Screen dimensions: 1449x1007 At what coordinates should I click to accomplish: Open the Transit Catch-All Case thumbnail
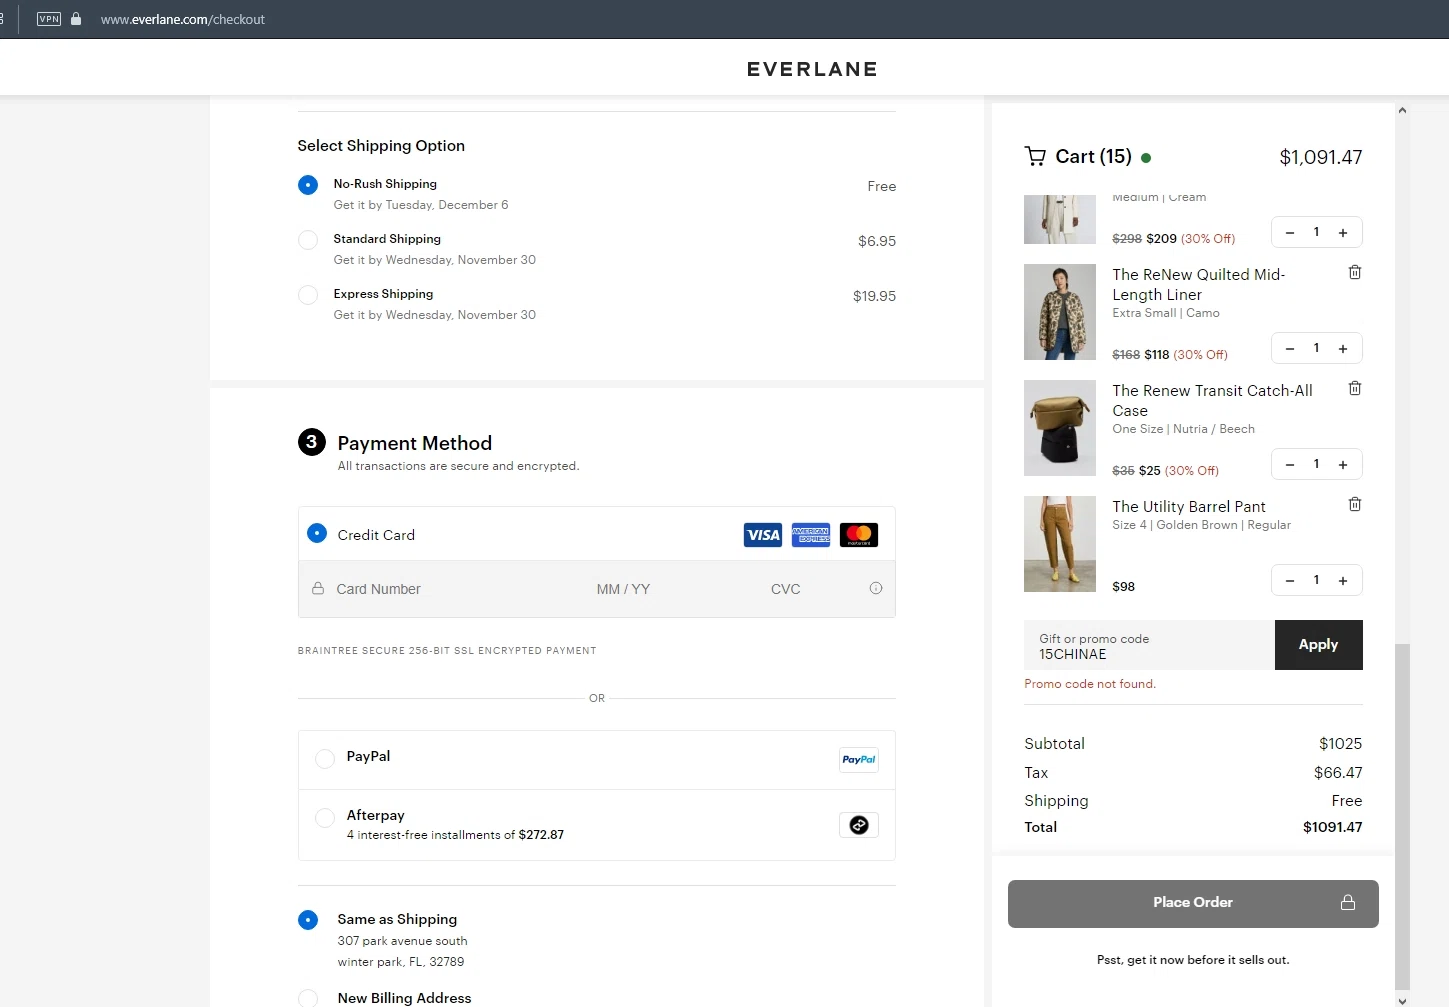click(x=1060, y=428)
